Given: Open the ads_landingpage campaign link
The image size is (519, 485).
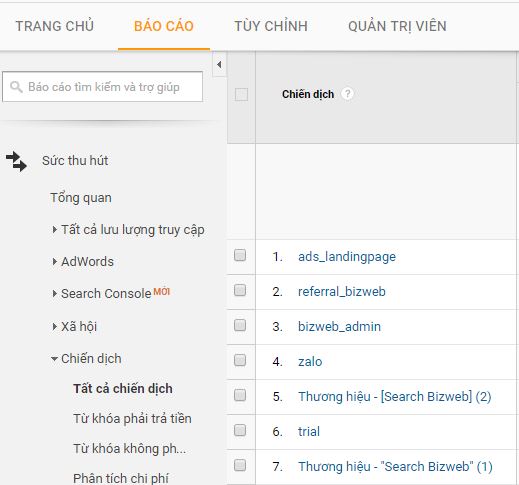Looking at the screenshot, I should pyautogui.click(x=347, y=257).
